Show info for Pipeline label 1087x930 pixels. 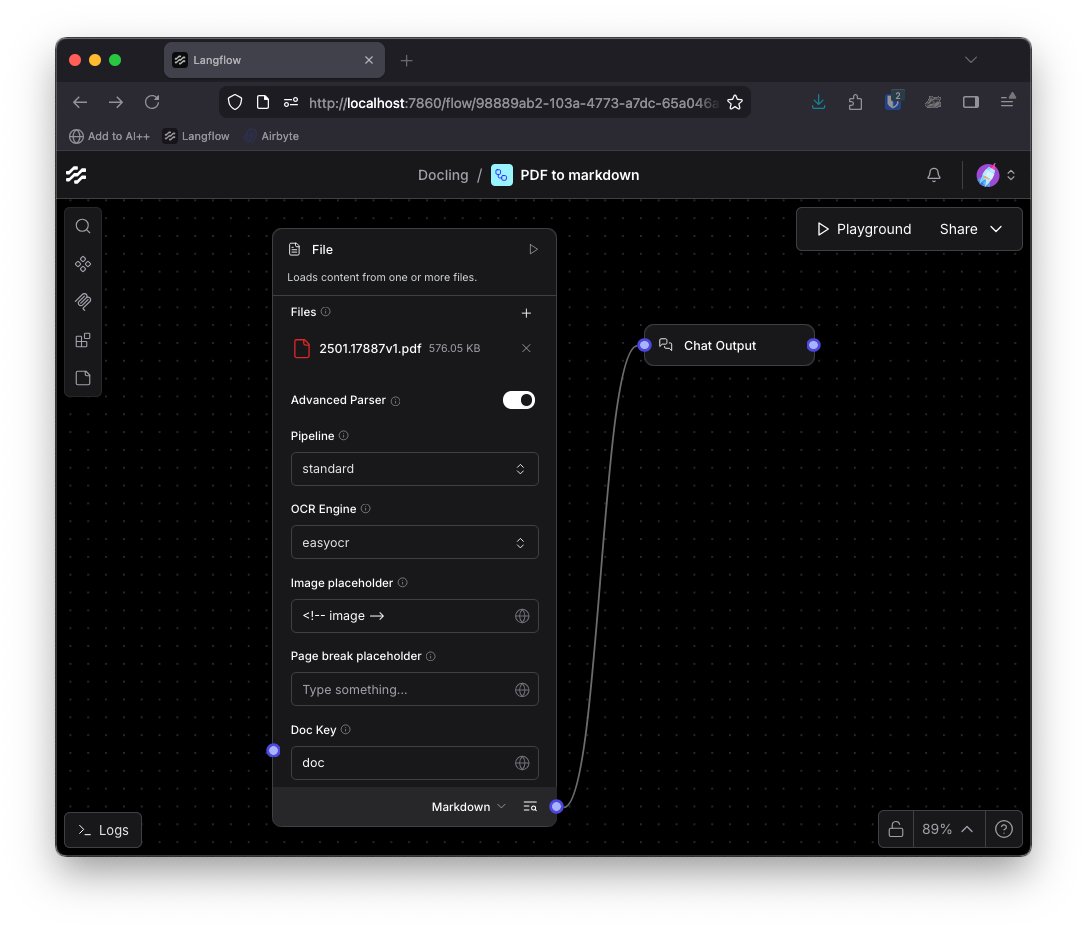(343, 435)
